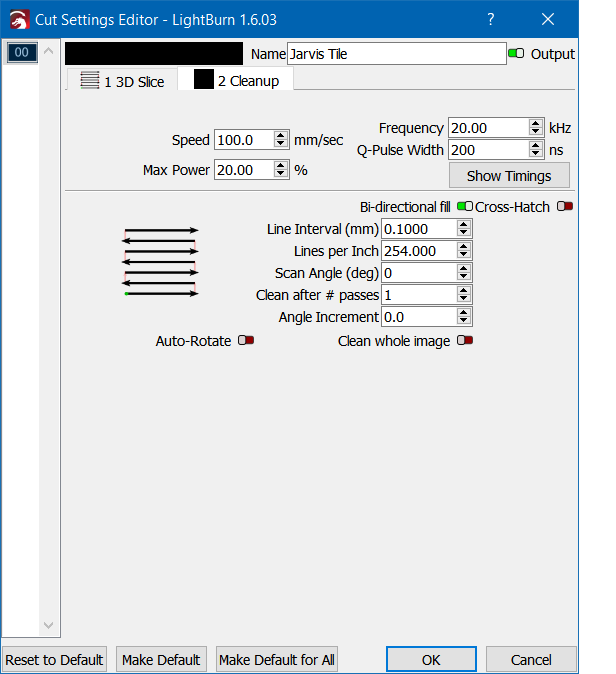Decrease Clean after # passes value
Screen dimensions: 616x674
pyautogui.click(x=463, y=300)
